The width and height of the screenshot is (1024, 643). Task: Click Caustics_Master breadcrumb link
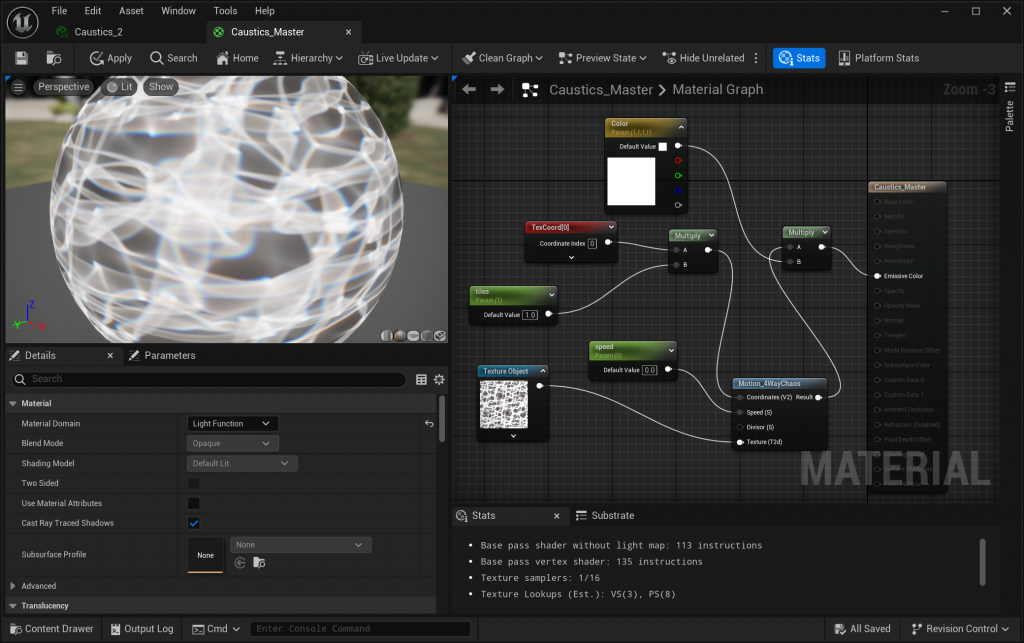pyautogui.click(x=601, y=90)
